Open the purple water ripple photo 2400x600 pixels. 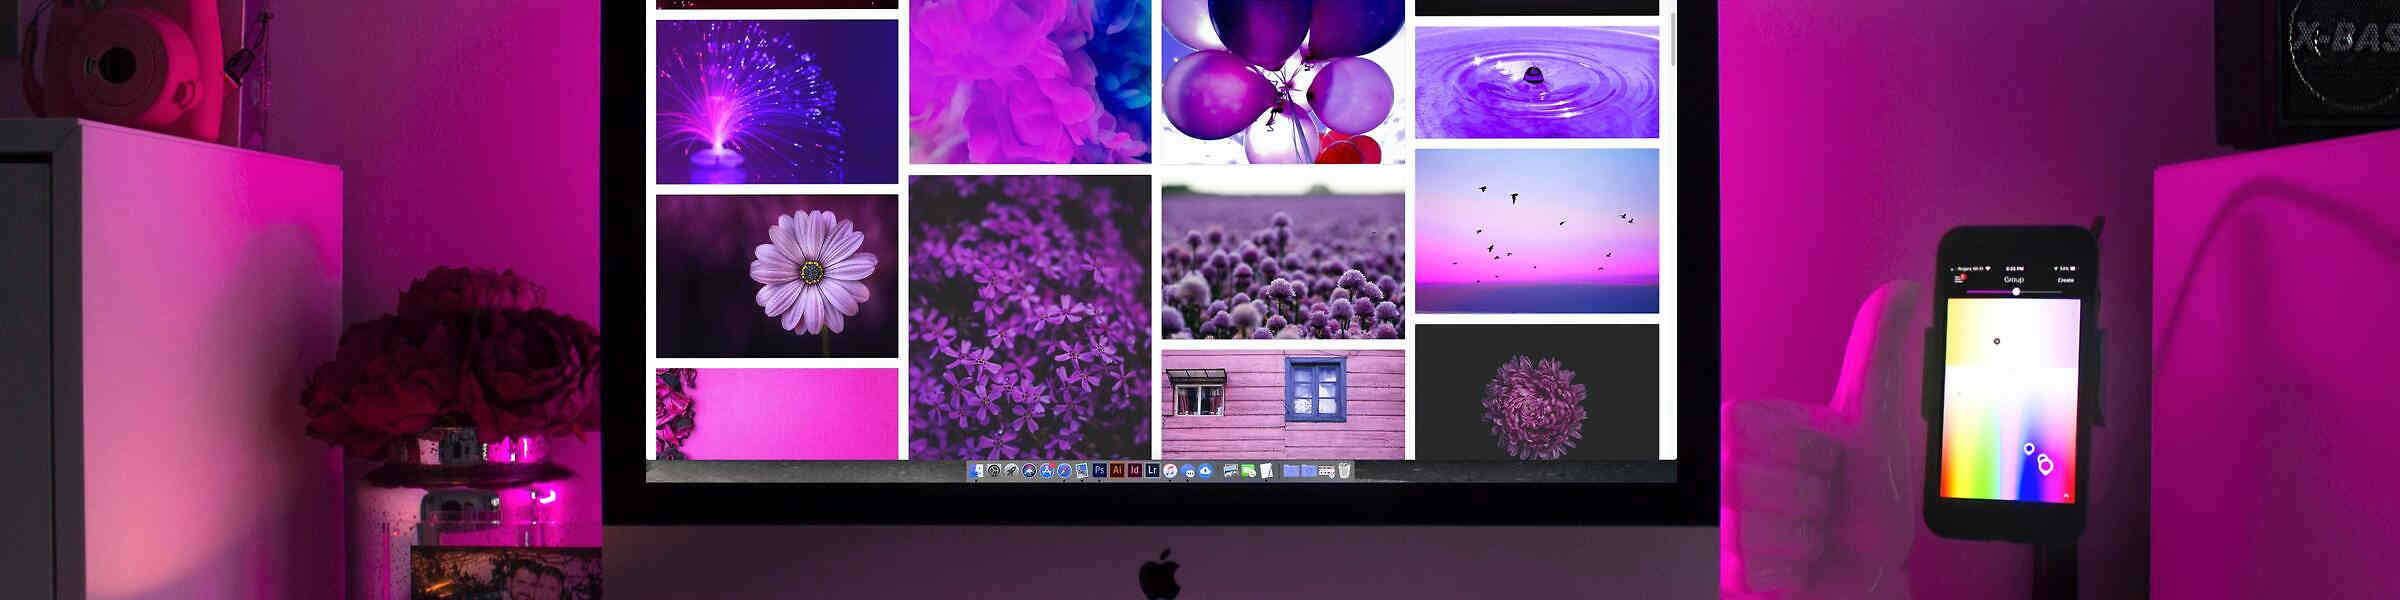tap(1537, 82)
